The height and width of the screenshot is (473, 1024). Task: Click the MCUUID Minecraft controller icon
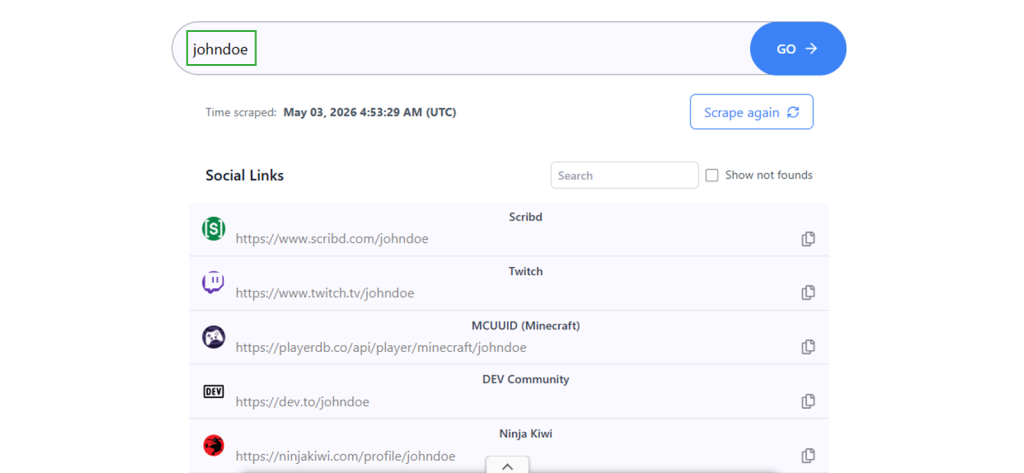214,337
